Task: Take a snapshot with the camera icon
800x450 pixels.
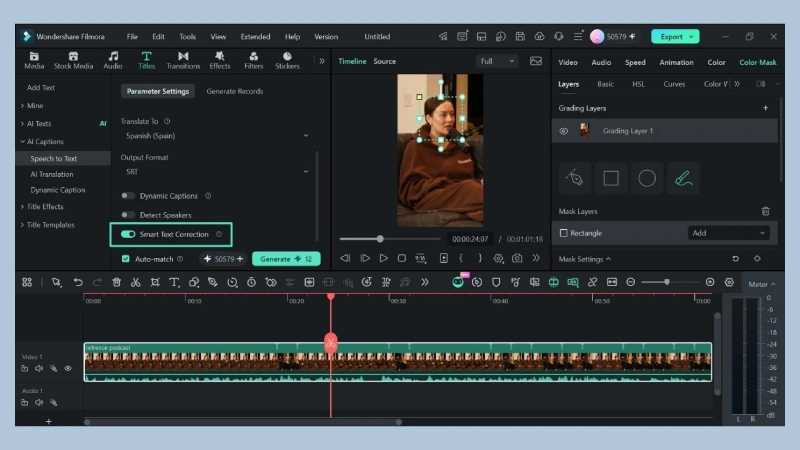Action: tap(517, 258)
